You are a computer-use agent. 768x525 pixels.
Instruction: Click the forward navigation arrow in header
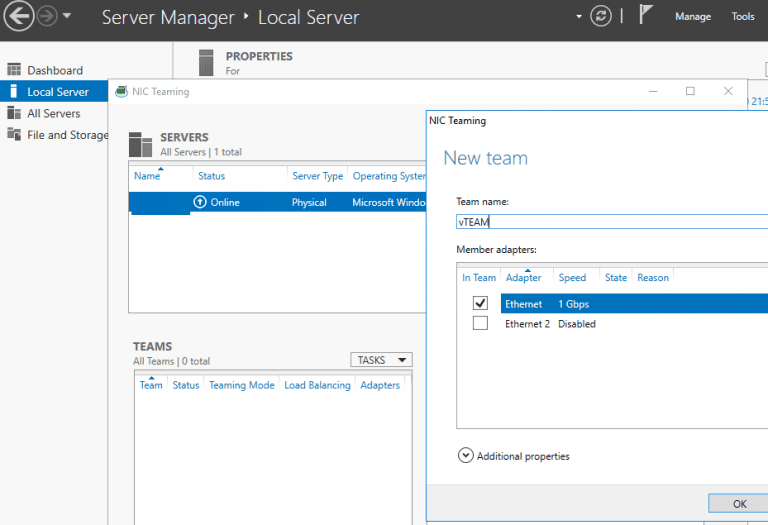click(48, 16)
